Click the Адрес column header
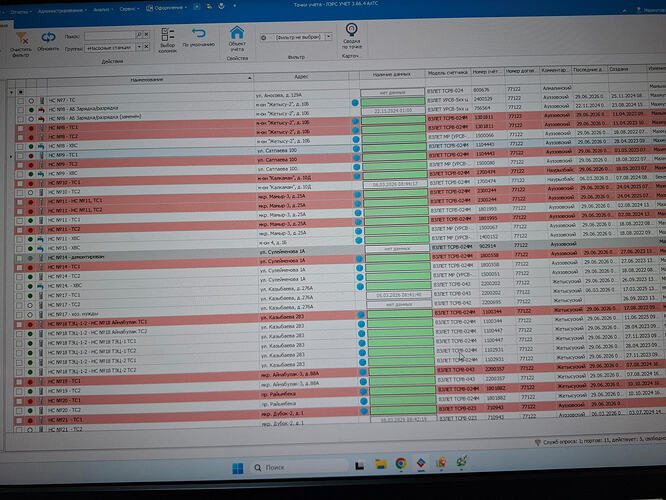This screenshot has height=500, width=666. click(x=301, y=77)
